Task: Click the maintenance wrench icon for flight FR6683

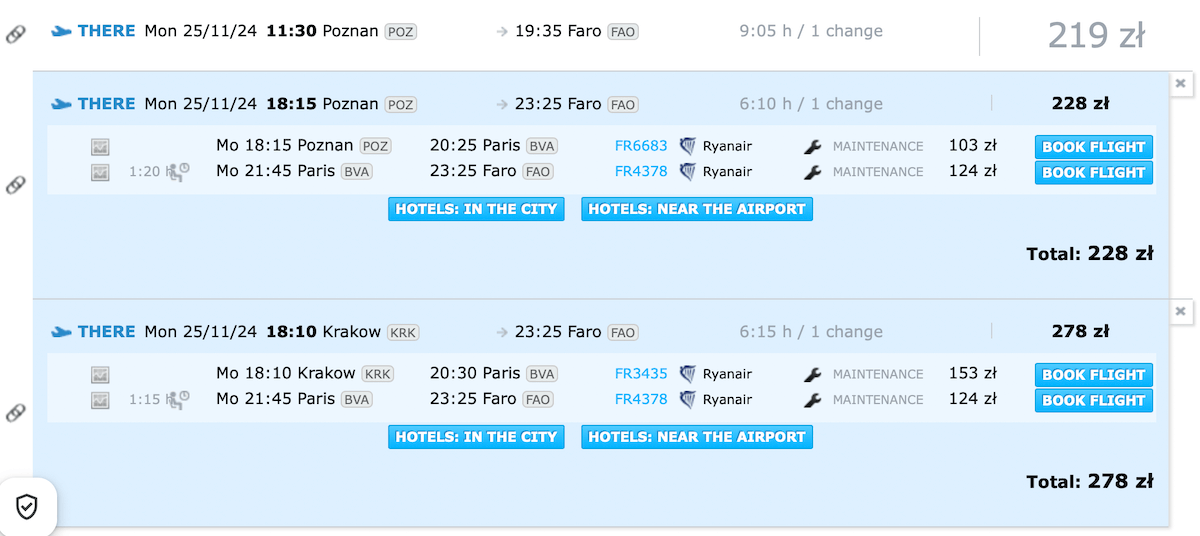Action: 812,147
